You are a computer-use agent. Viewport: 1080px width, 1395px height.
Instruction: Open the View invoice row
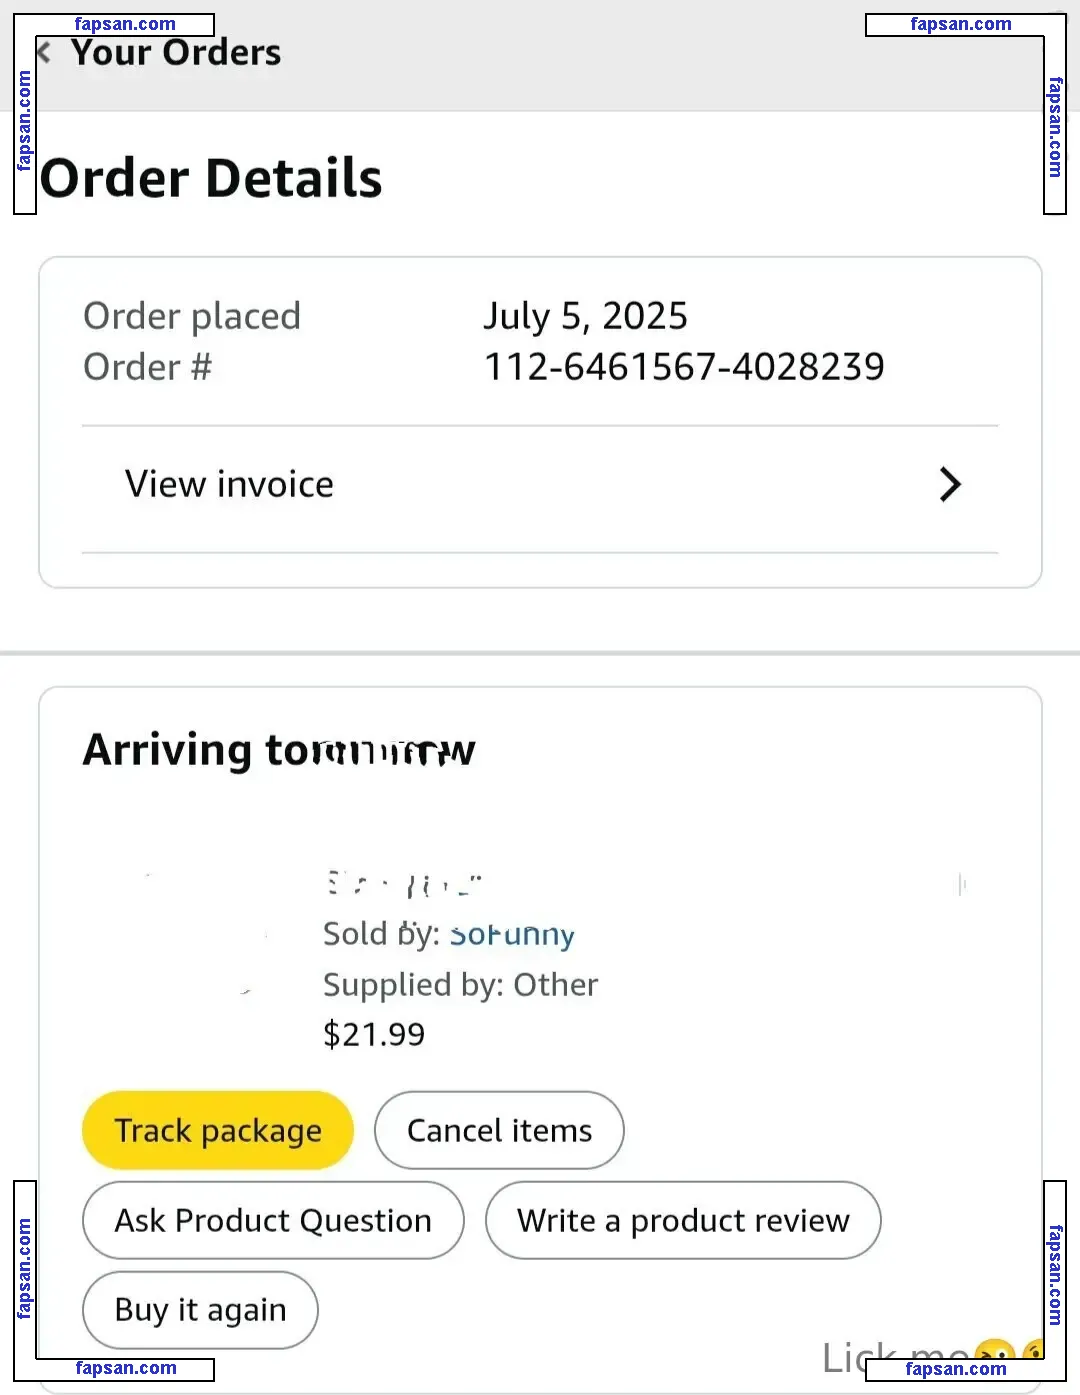click(540, 489)
